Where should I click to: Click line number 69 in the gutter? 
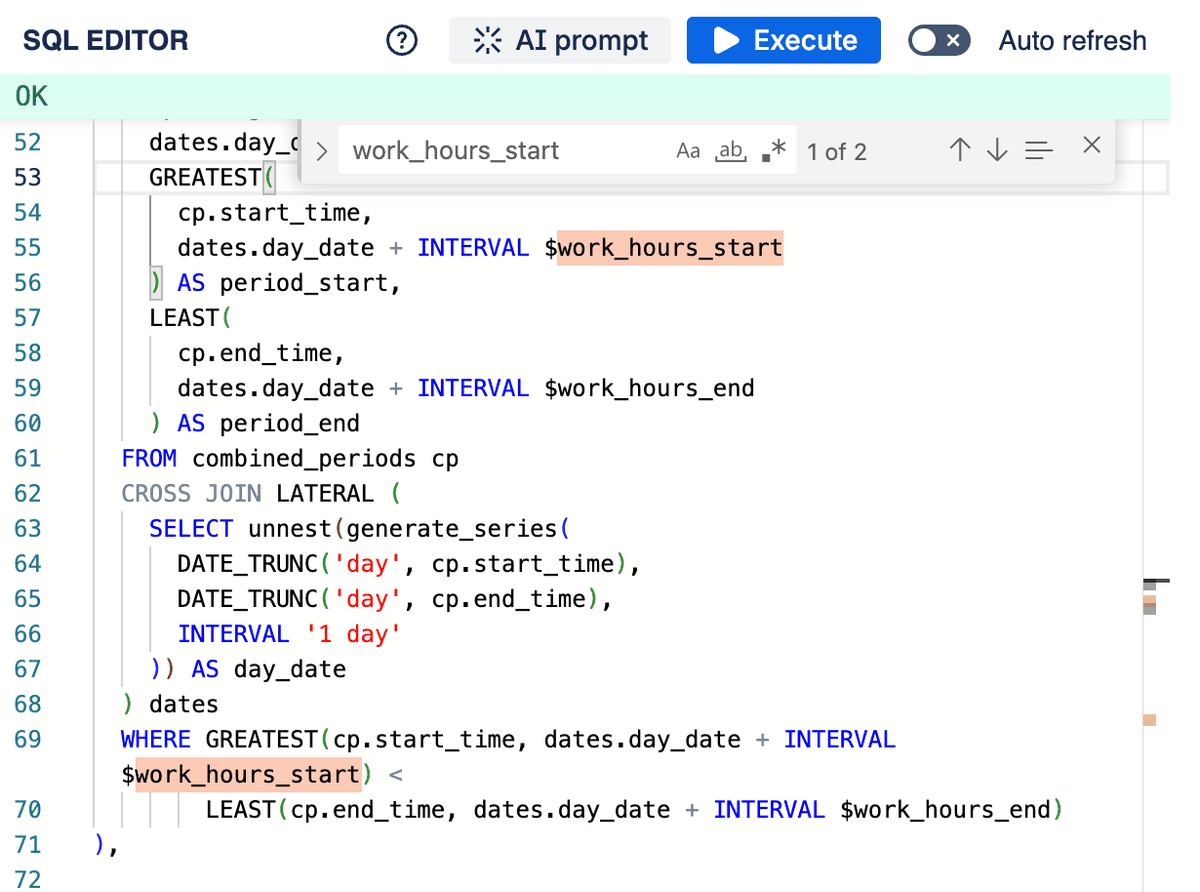click(28, 739)
